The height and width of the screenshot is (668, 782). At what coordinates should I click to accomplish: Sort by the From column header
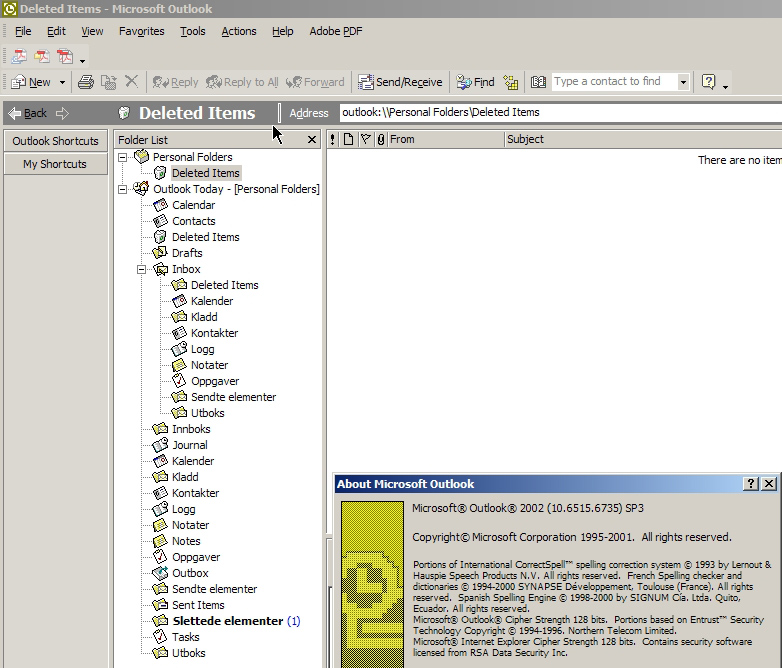[x=446, y=139]
